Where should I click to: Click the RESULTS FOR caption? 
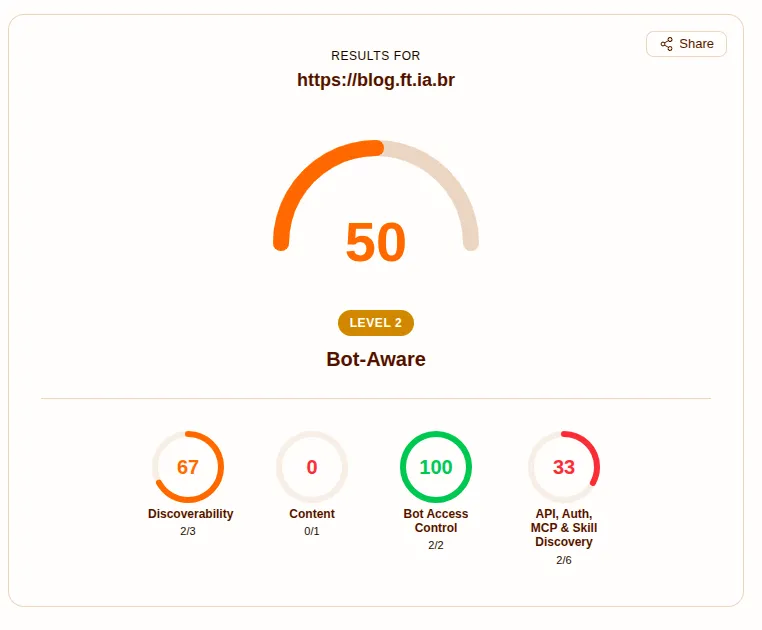[x=376, y=56]
